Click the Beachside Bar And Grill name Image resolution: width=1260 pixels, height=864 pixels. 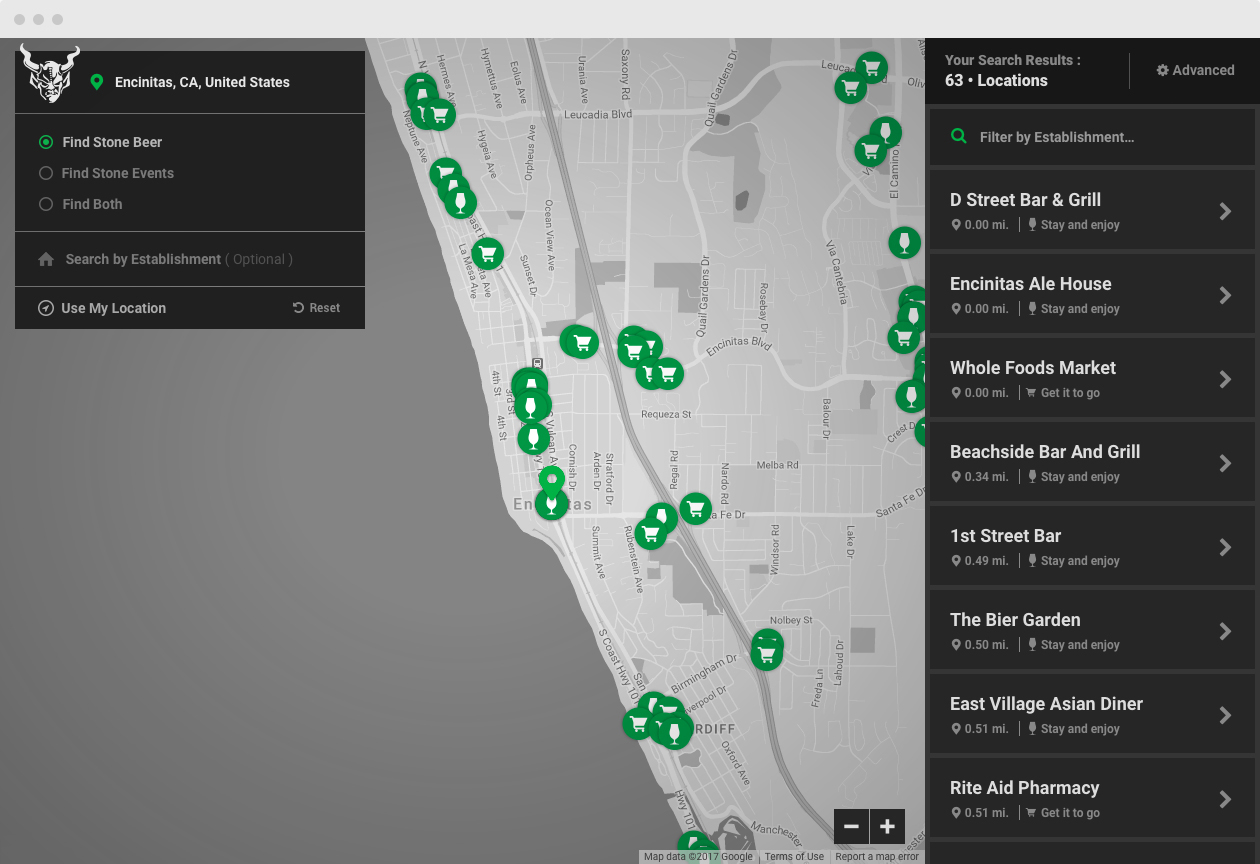pyautogui.click(x=1045, y=452)
